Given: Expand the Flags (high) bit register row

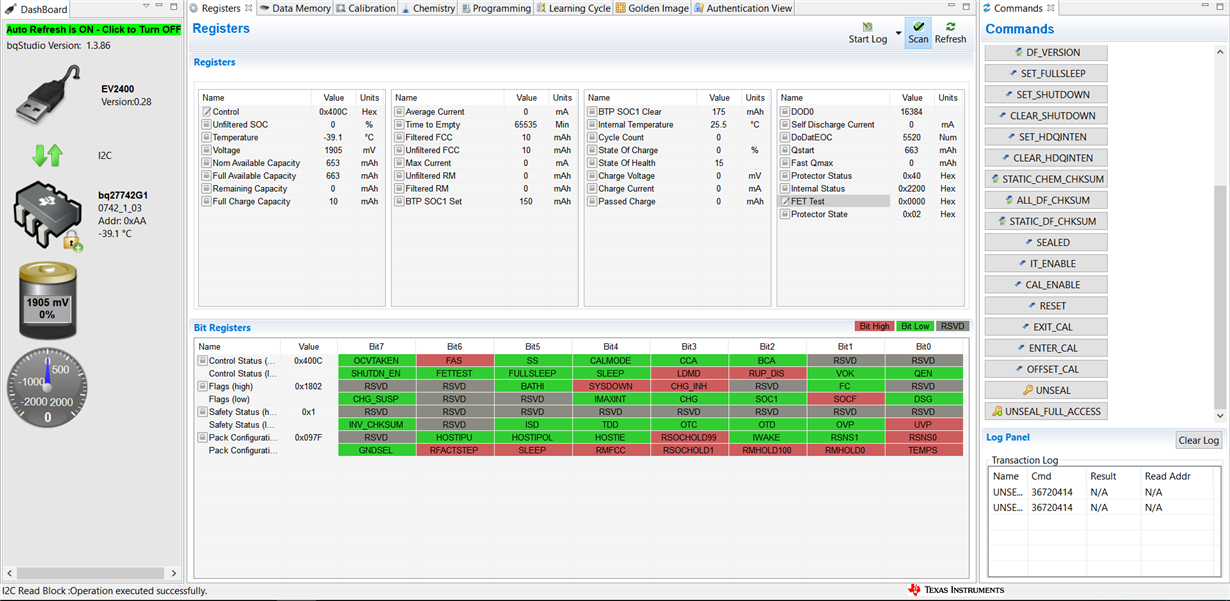Looking at the screenshot, I should 202,386.
